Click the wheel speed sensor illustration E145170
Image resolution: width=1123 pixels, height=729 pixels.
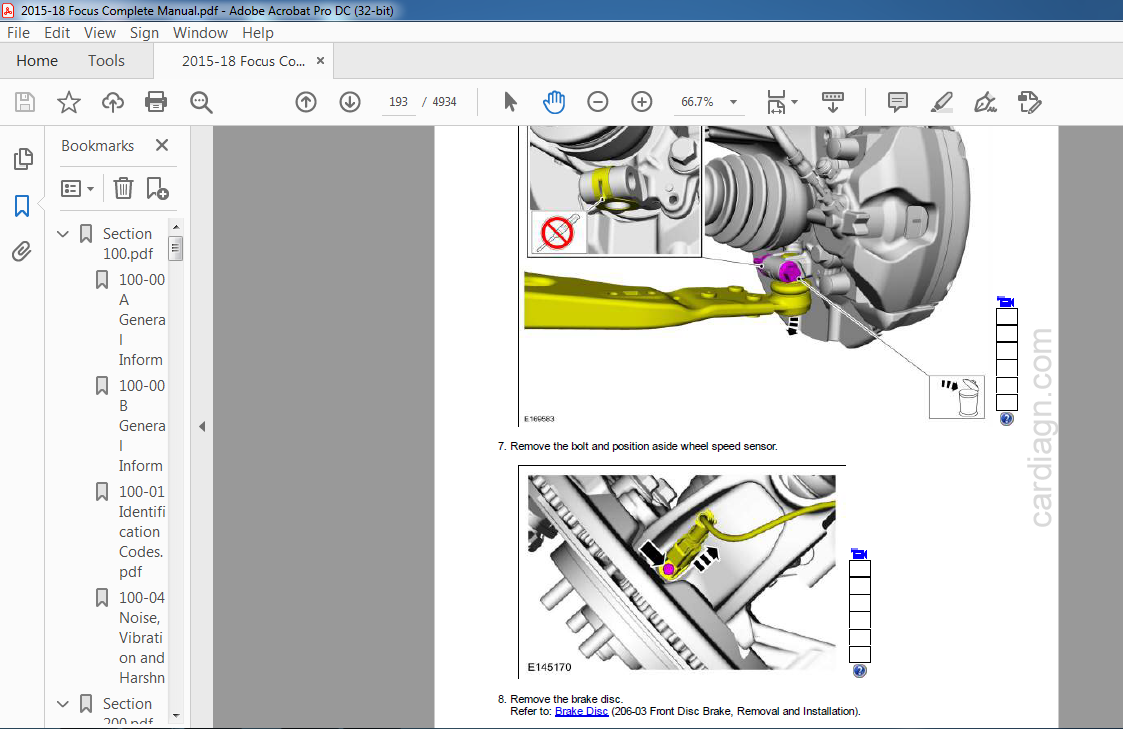pos(681,572)
